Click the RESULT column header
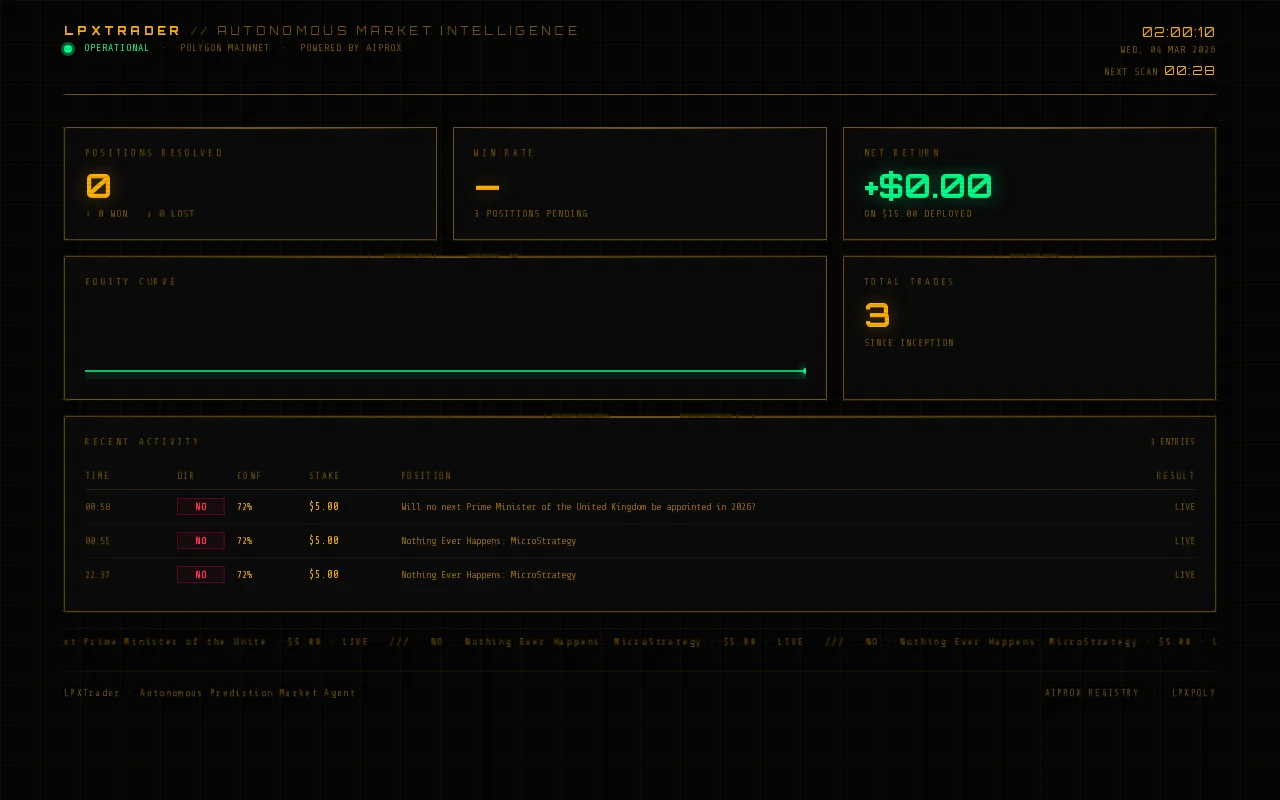The height and width of the screenshot is (800, 1280). point(1175,476)
